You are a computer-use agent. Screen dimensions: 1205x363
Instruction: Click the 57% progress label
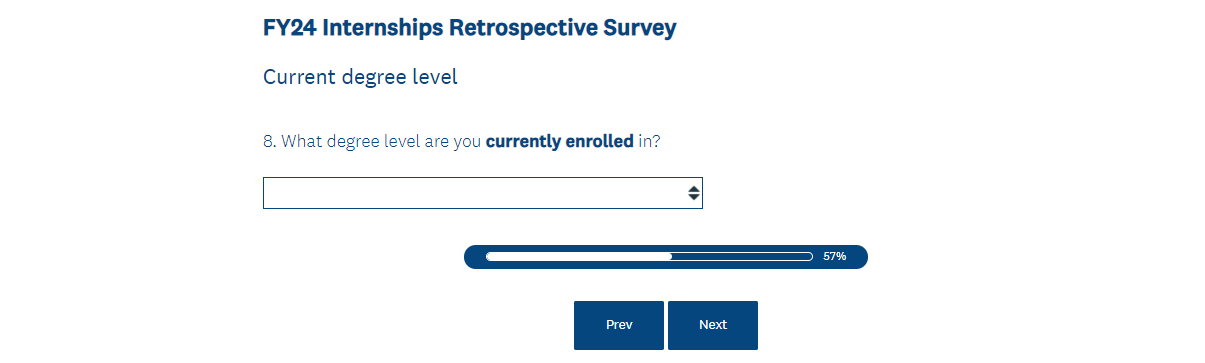point(835,257)
